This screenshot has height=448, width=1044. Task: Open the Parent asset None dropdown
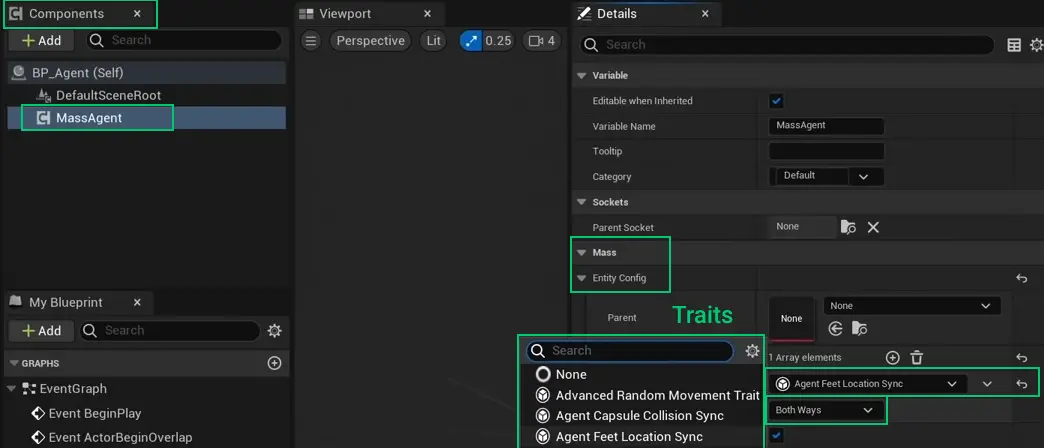(912, 306)
